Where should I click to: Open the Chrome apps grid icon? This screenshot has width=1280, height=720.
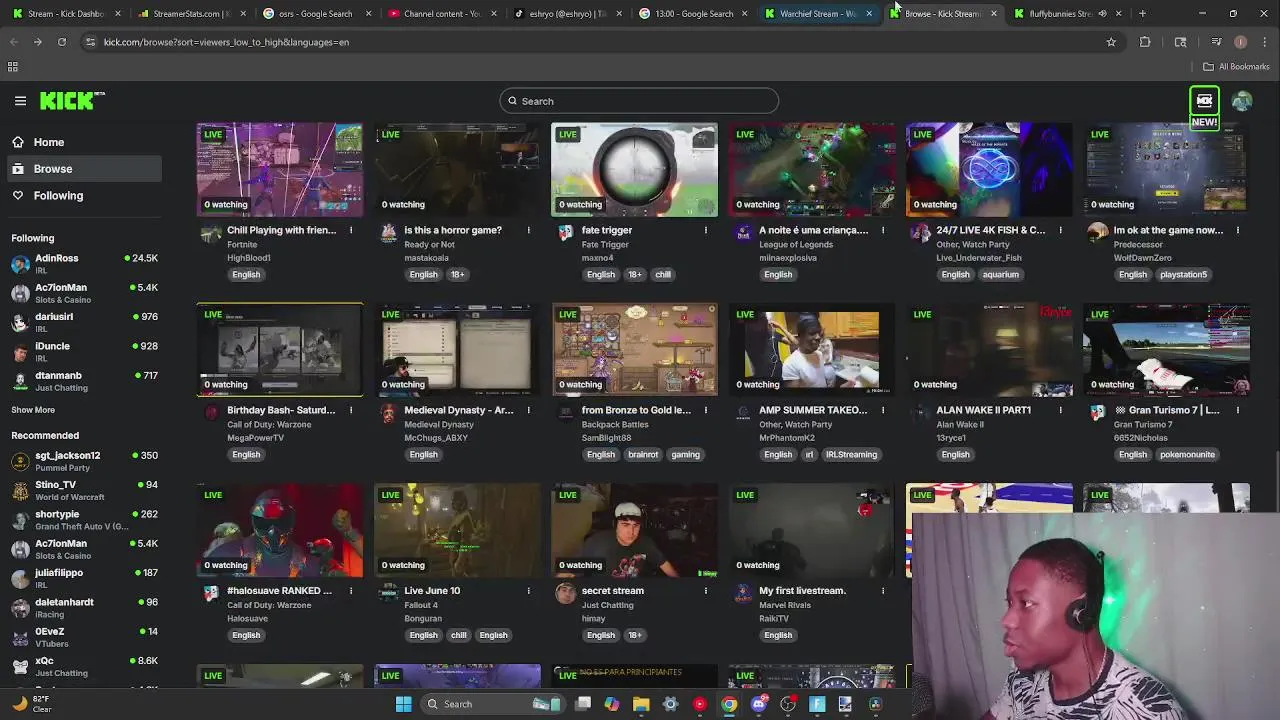[12, 67]
